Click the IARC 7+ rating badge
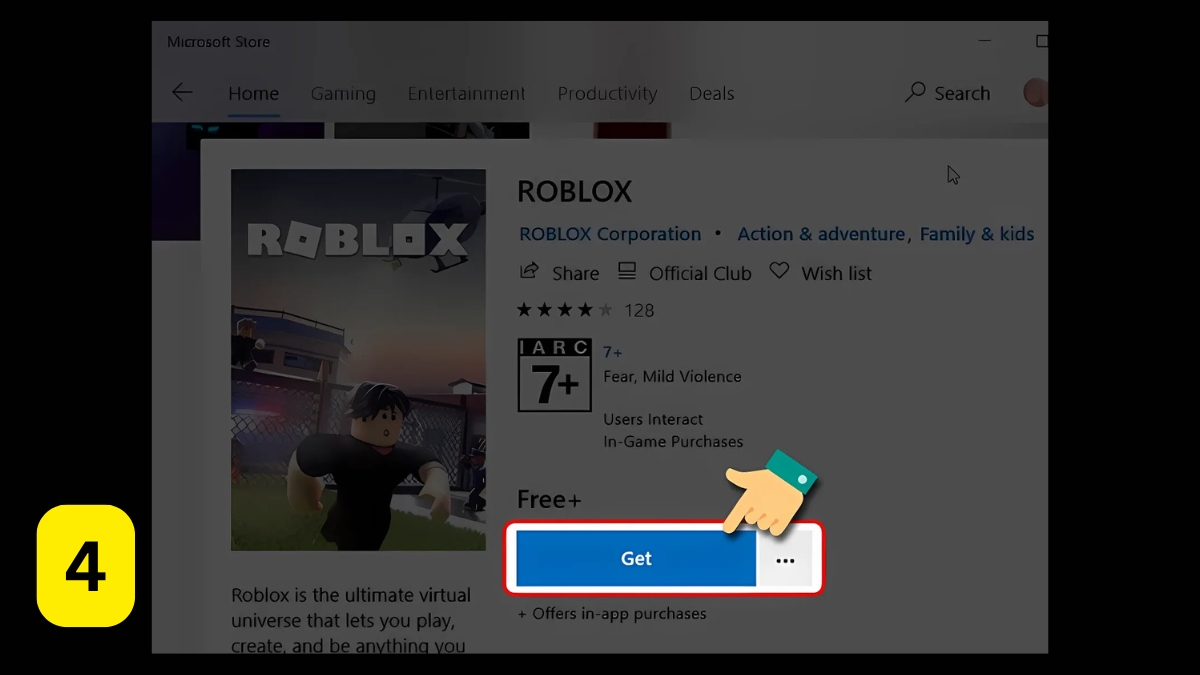Image resolution: width=1200 pixels, height=675 pixels. tap(555, 375)
